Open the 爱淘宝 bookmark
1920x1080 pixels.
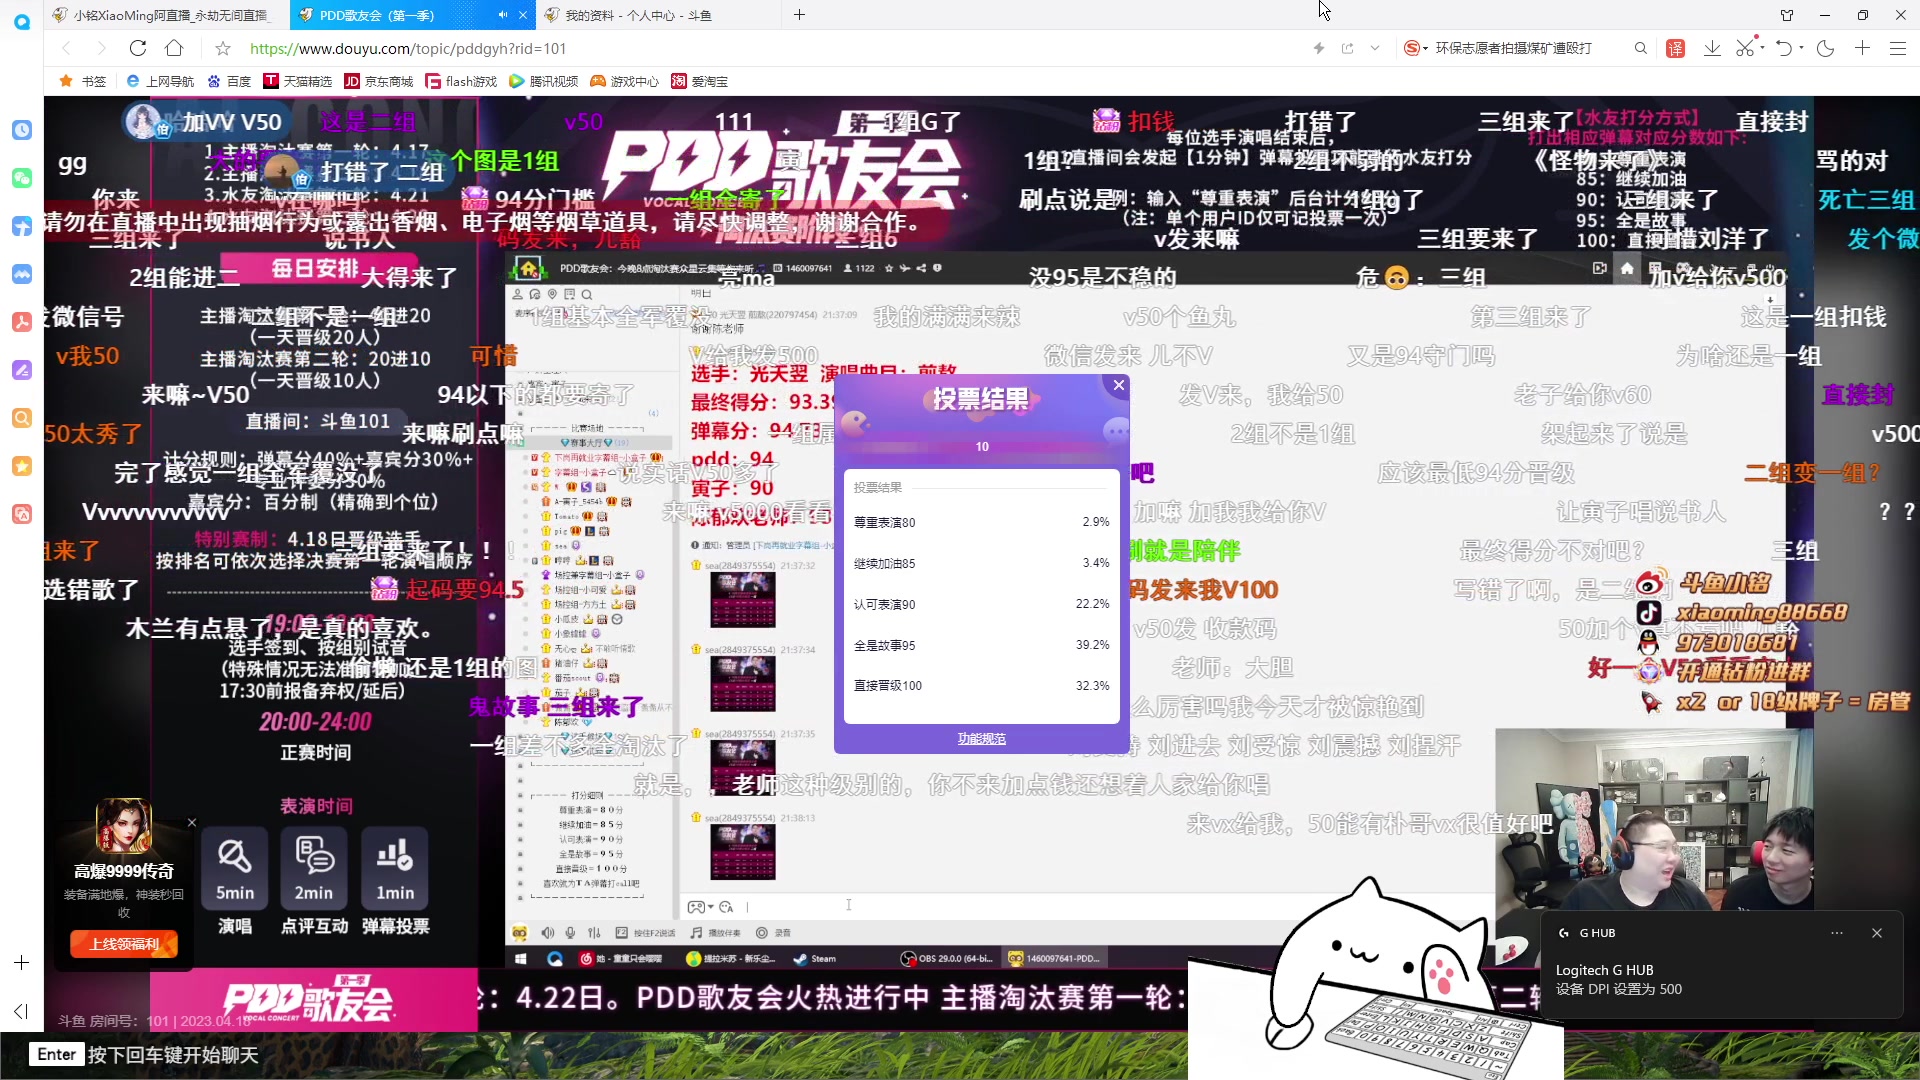pos(700,81)
